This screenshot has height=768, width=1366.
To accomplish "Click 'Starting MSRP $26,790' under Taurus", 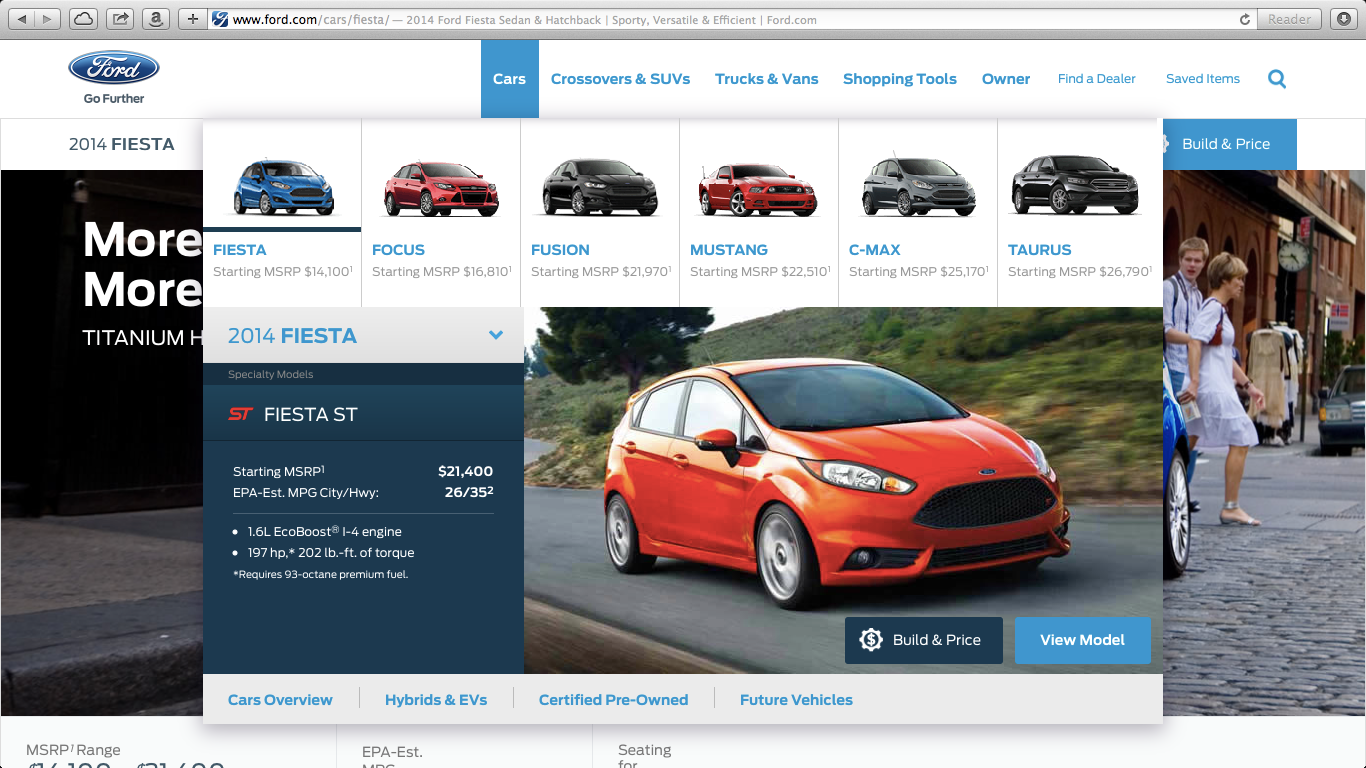I will tap(1079, 272).
